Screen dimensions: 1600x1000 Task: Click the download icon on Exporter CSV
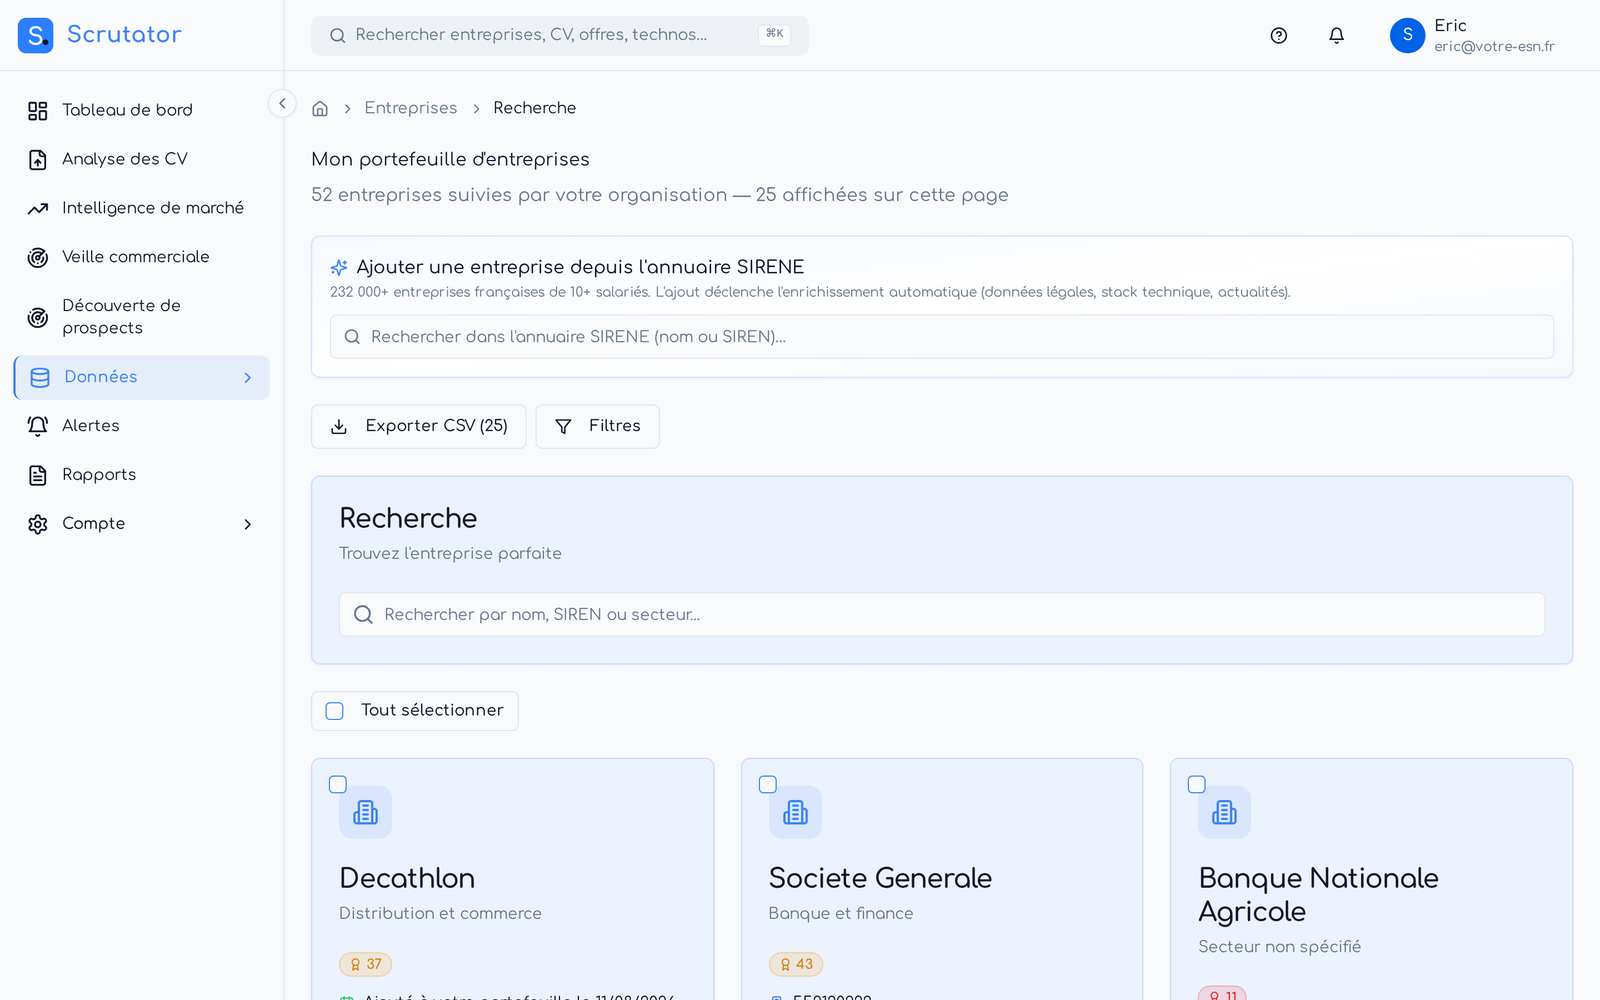339,427
